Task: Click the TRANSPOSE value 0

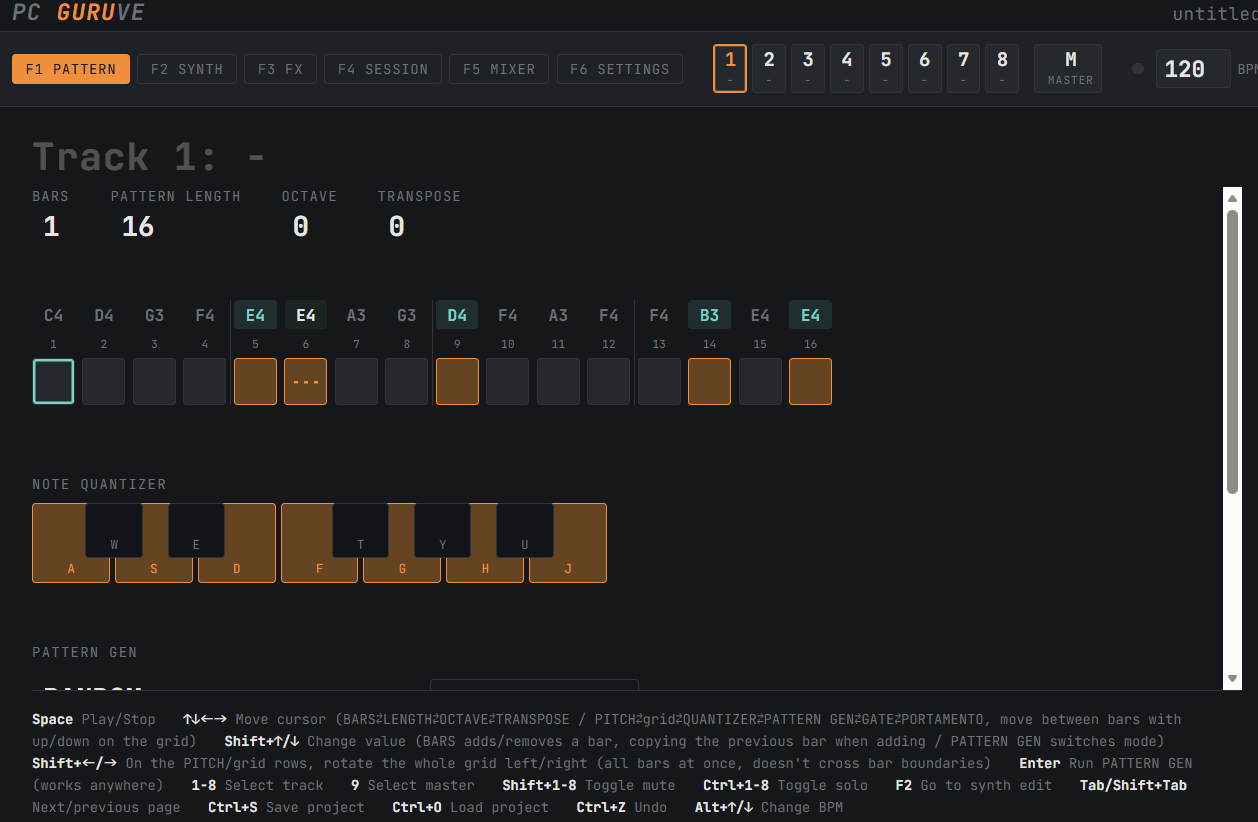Action: tap(397, 227)
